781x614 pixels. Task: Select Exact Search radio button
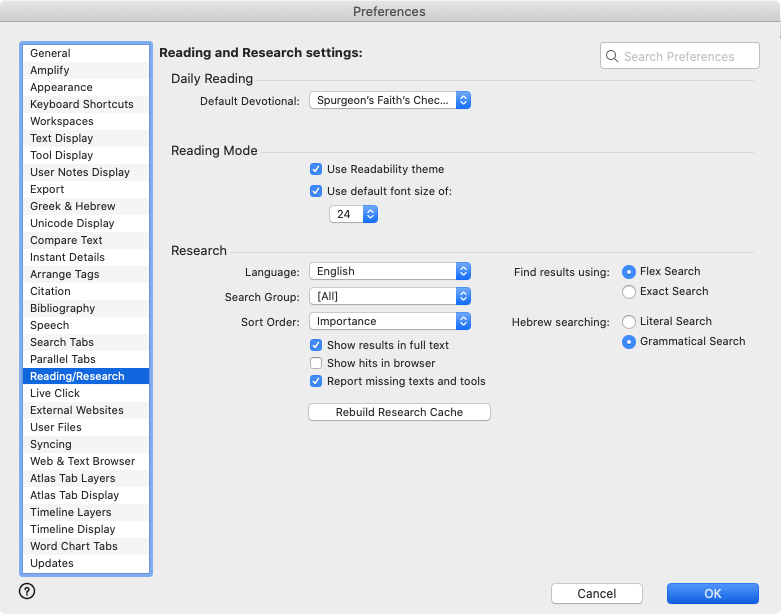tap(629, 292)
